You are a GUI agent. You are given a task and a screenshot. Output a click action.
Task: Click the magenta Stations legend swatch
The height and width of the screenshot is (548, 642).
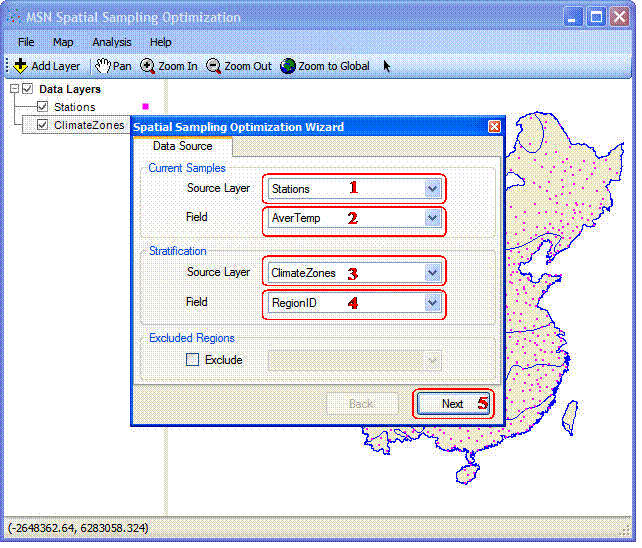(145, 106)
